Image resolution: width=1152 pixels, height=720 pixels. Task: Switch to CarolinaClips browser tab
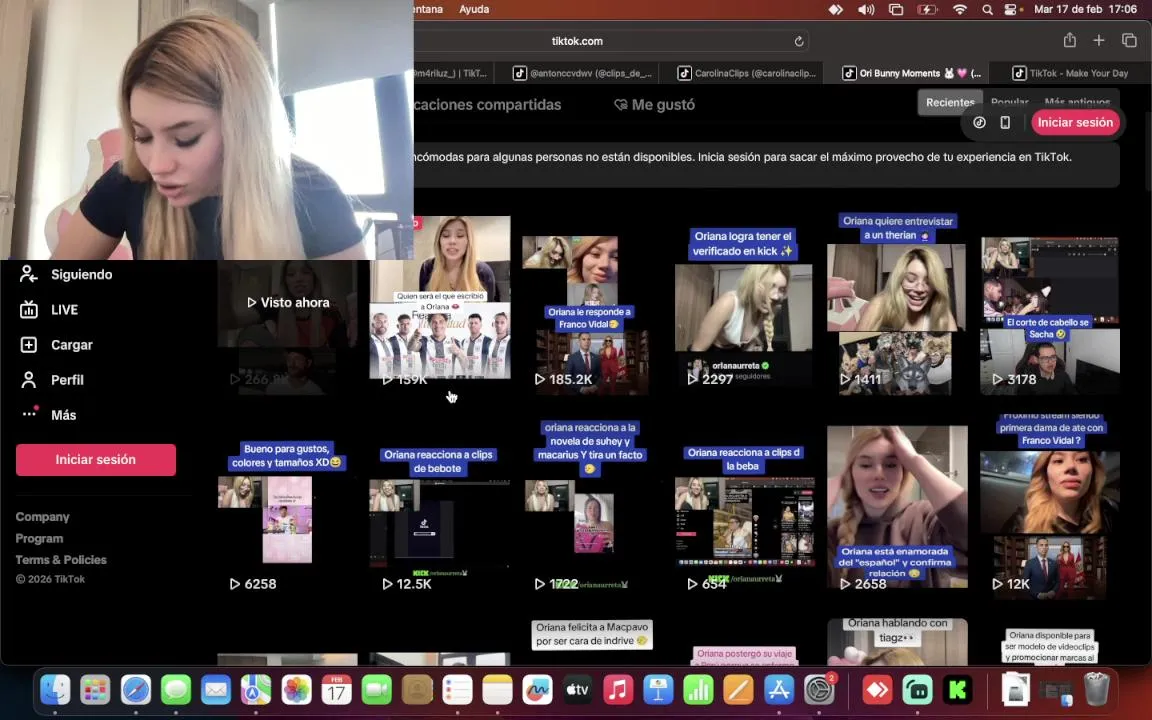pos(746,73)
